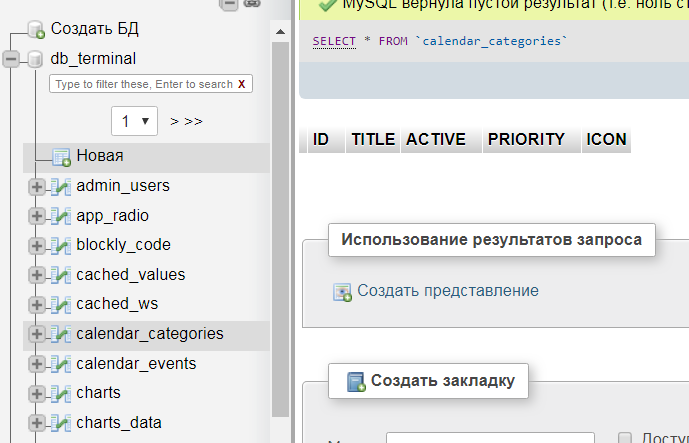689x443 pixels.
Task: Open the charts_data table
Action: (x=119, y=423)
